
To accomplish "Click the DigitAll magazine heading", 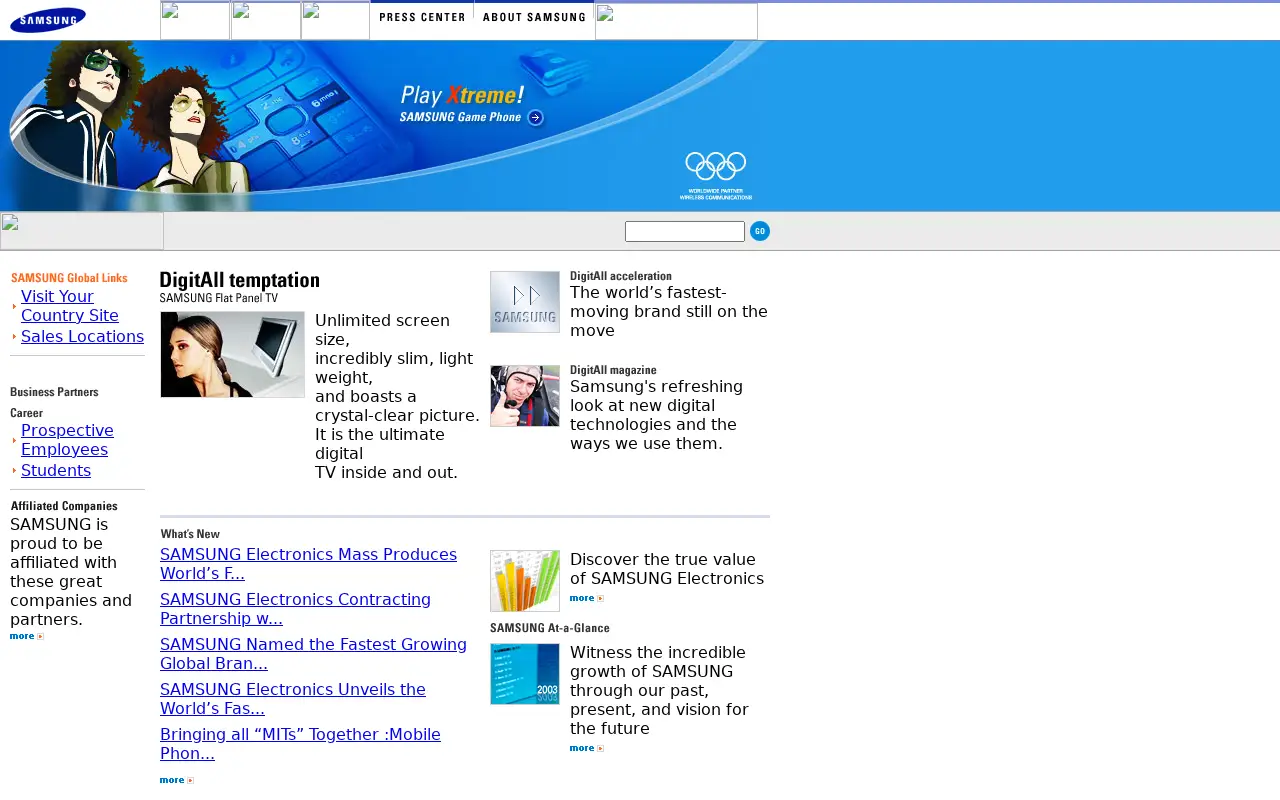I will click(x=613, y=370).
